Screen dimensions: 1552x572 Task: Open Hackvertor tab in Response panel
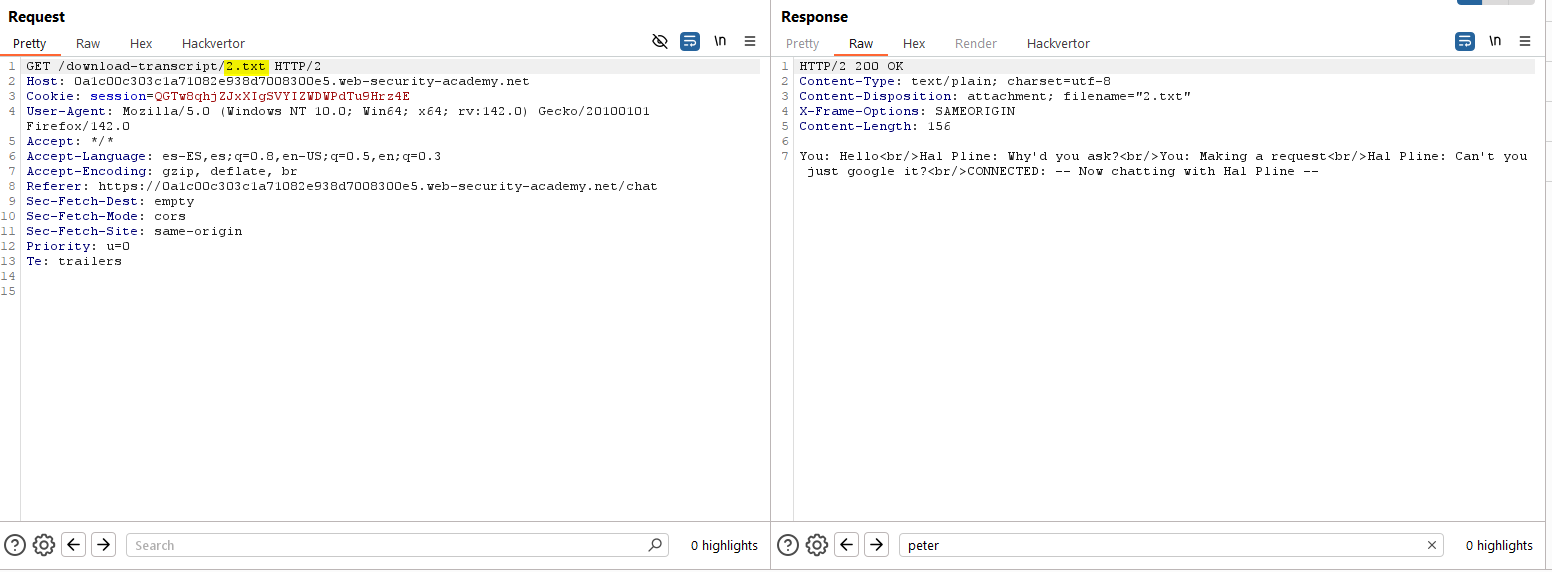(1058, 43)
